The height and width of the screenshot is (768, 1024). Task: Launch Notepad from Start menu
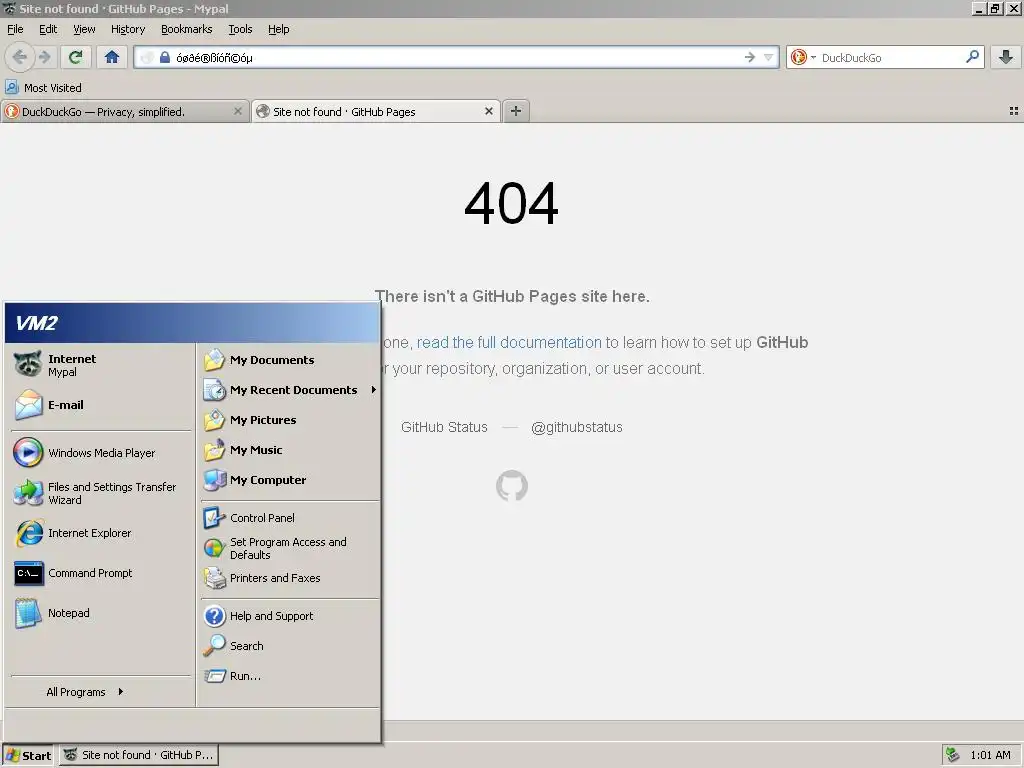click(101, 613)
